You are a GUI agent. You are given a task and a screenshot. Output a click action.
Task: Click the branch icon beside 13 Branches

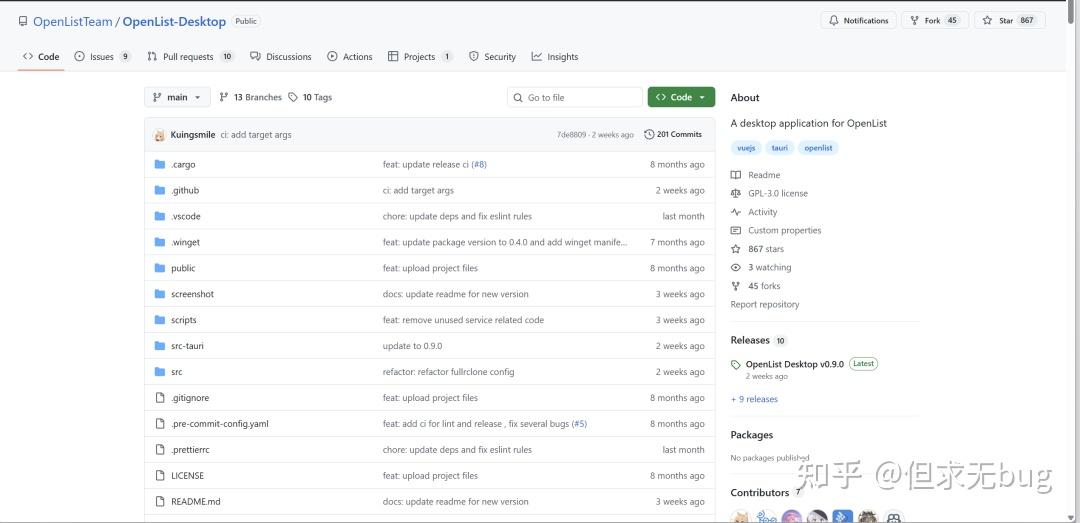(x=224, y=97)
